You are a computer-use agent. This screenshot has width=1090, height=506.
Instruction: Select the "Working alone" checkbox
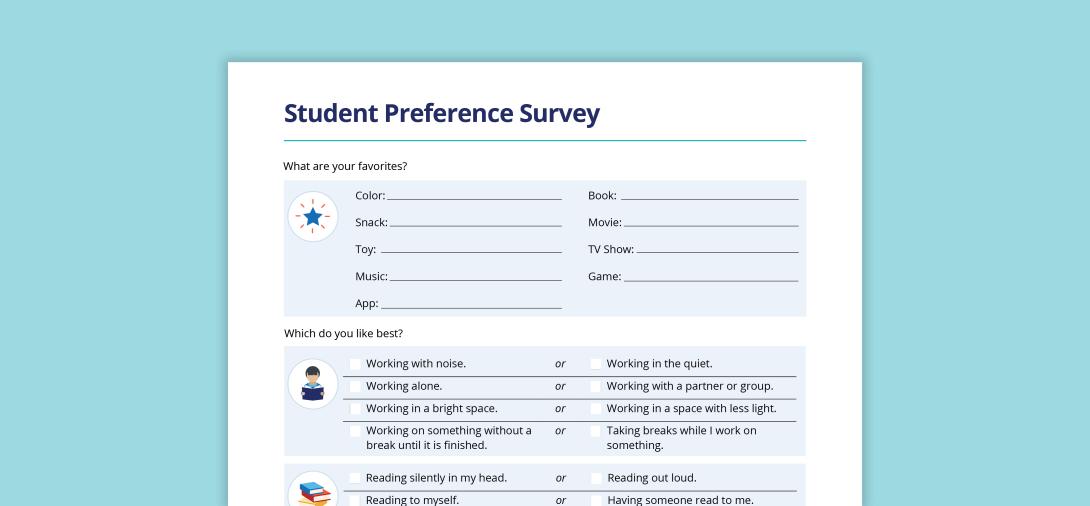[355, 386]
